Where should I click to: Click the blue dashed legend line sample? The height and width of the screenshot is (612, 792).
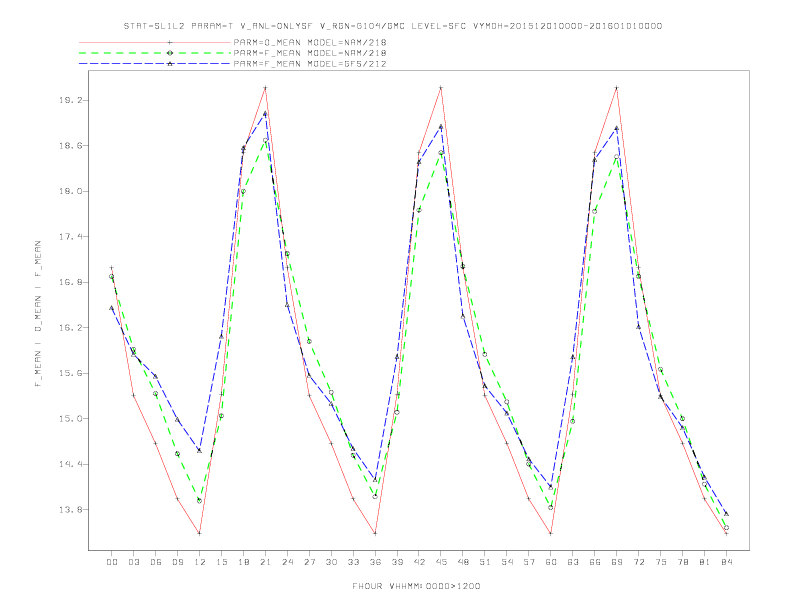click(x=155, y=64)
